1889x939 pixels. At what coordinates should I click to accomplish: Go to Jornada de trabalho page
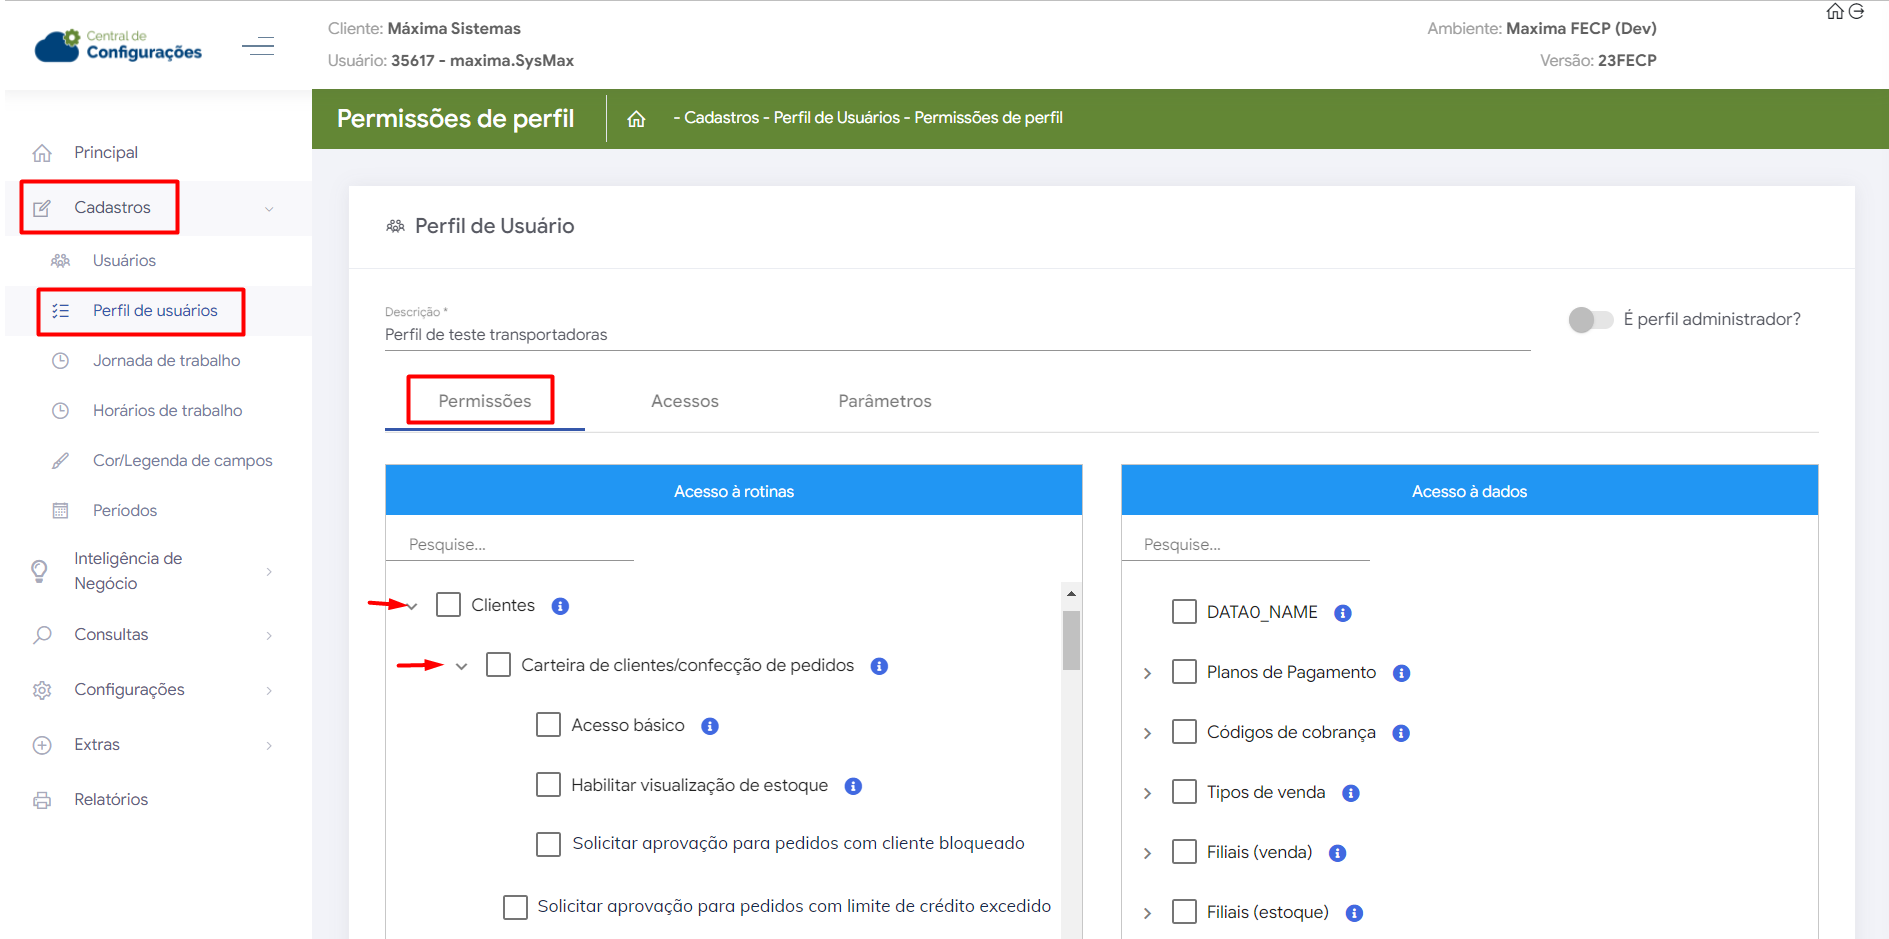(x=166, y=360)
